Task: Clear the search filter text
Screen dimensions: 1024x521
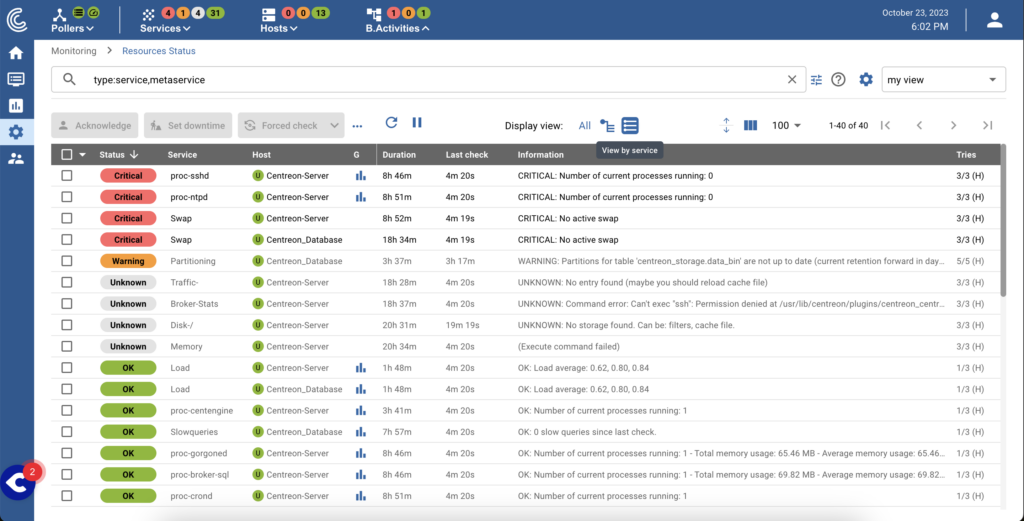Action: (x=792, y=80)
